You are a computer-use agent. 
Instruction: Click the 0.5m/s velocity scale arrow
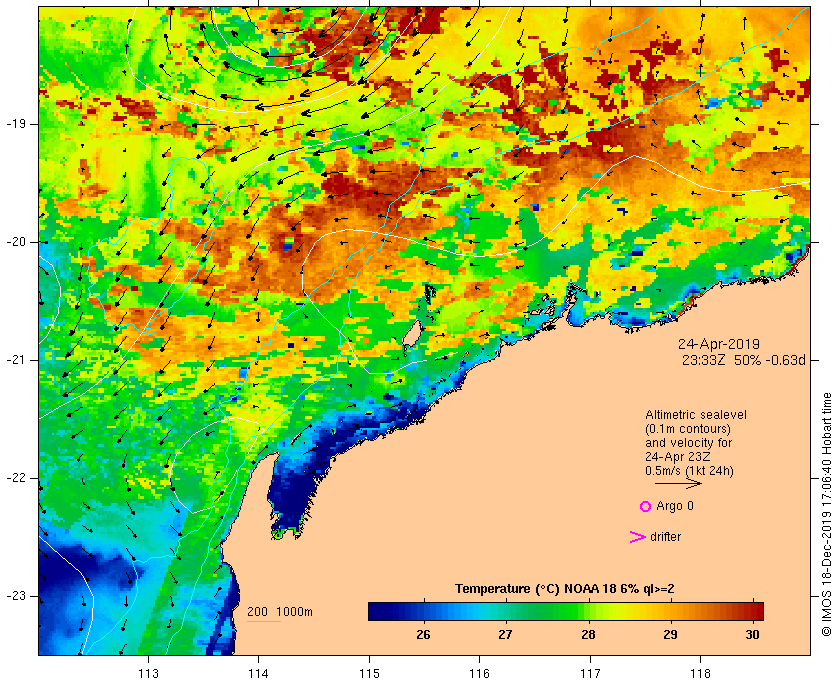pos(678,483)
